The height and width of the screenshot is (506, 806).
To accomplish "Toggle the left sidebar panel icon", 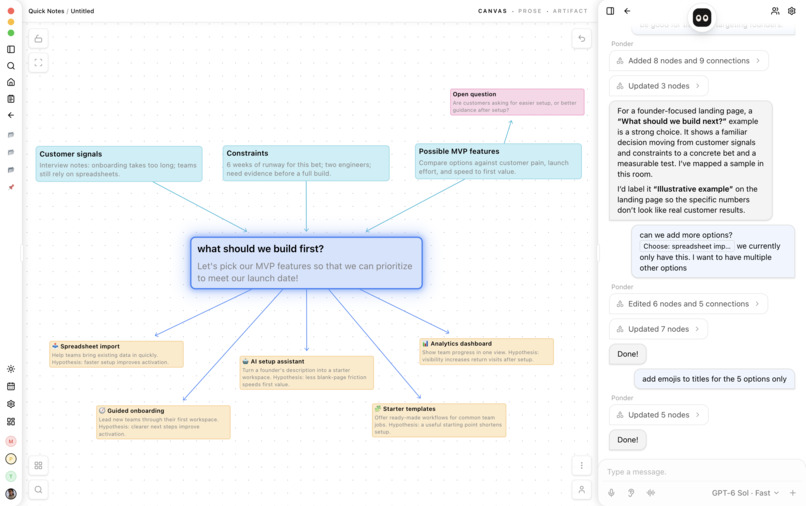I will (11, 49).
